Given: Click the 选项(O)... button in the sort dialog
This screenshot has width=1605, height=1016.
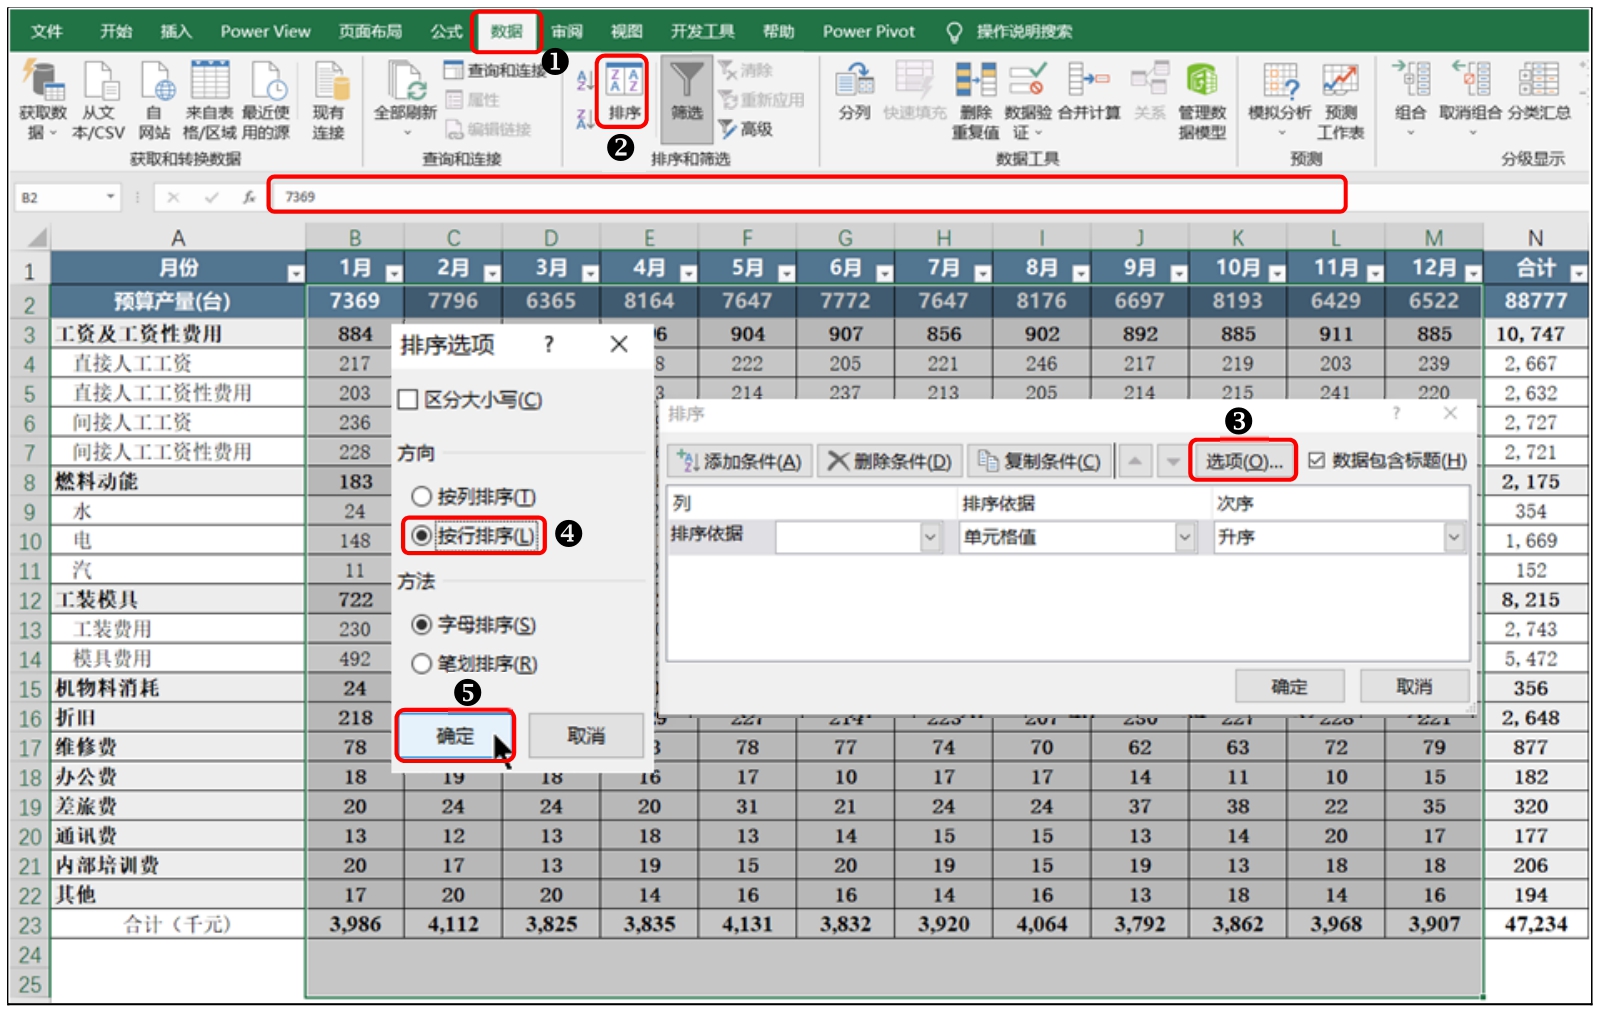Looking at the screenshot, I should (1243, 461).
